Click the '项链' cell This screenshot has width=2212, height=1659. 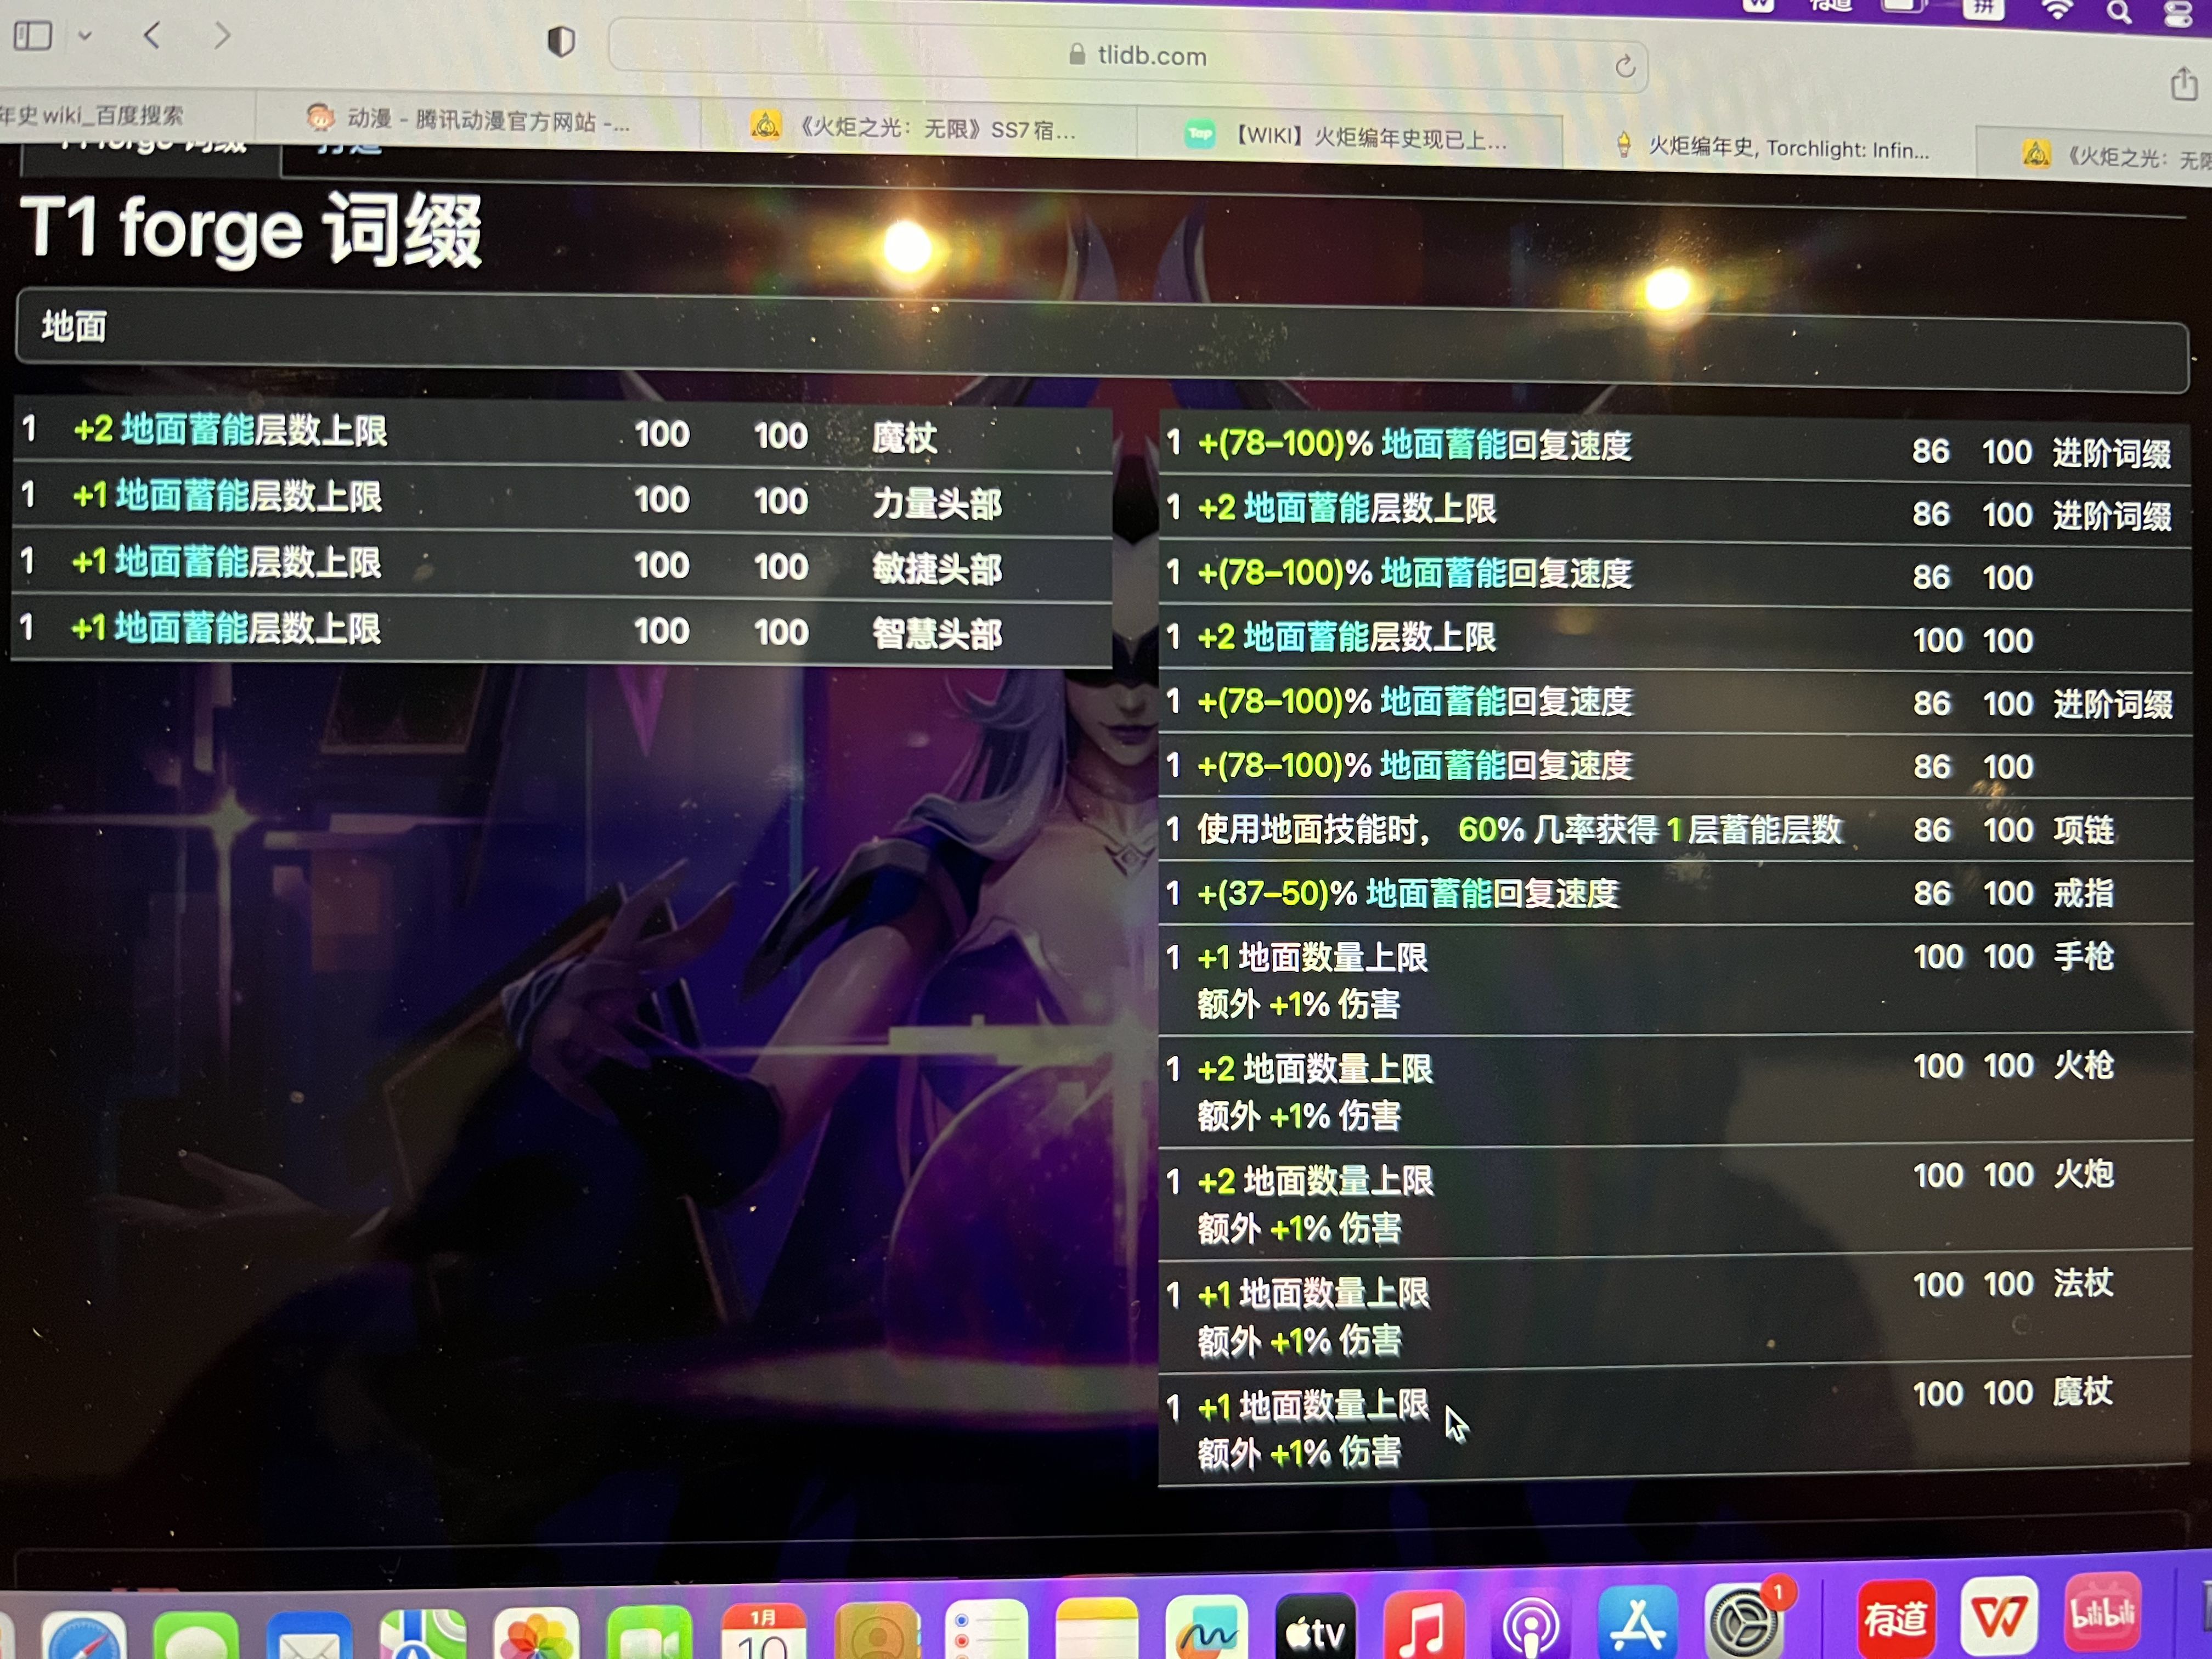click(2084, 829)
